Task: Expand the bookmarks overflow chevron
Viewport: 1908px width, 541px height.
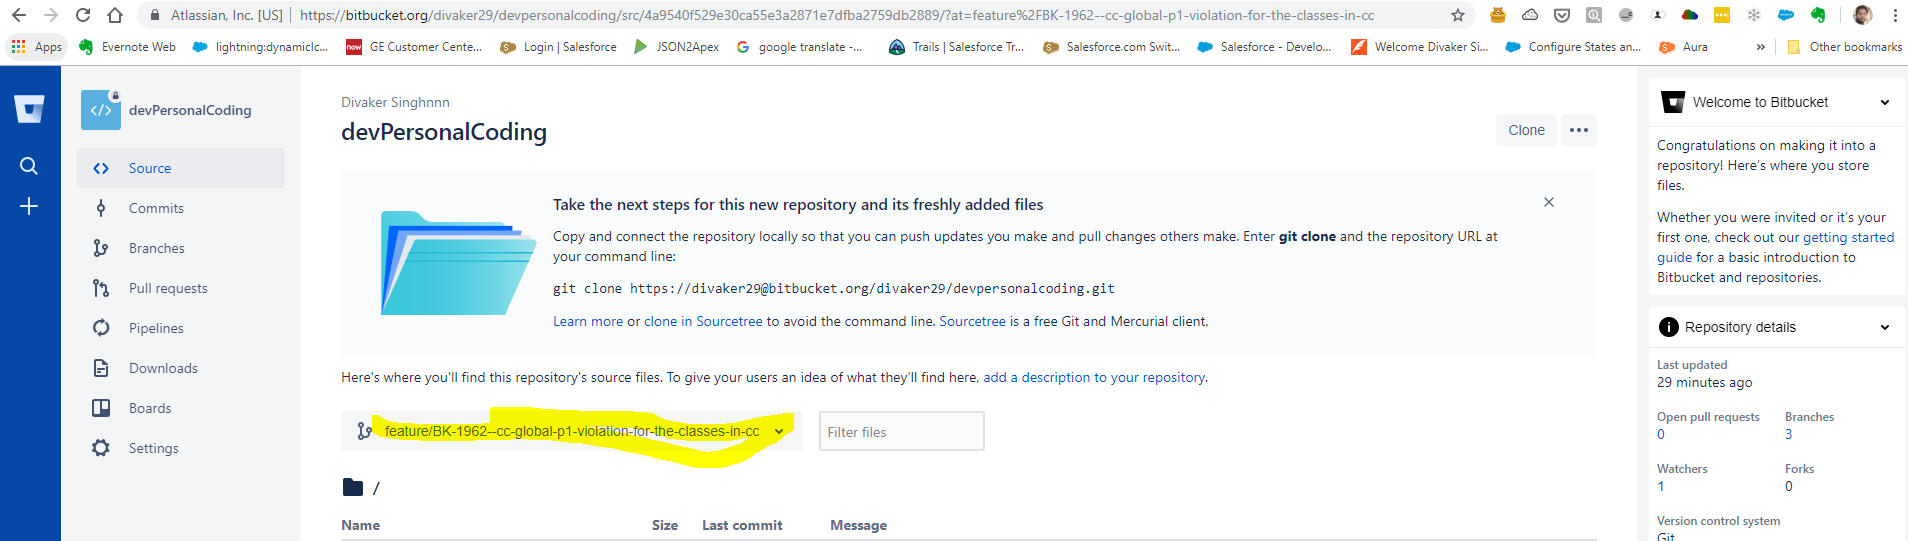Action: click(x=1761, y=47)
